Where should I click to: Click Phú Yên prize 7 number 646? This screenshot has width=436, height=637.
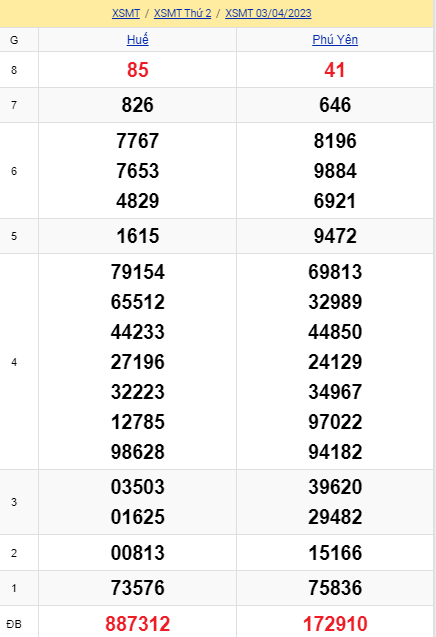coord(335,105)
